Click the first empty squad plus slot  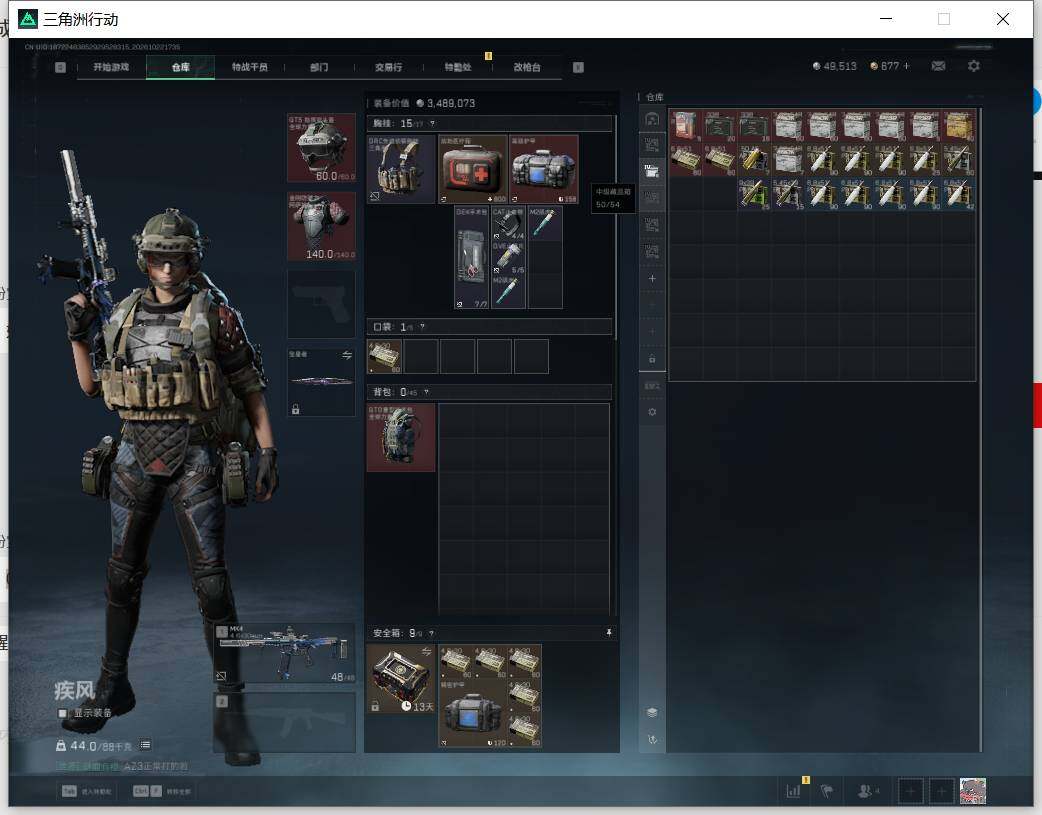tap(911, 791)
